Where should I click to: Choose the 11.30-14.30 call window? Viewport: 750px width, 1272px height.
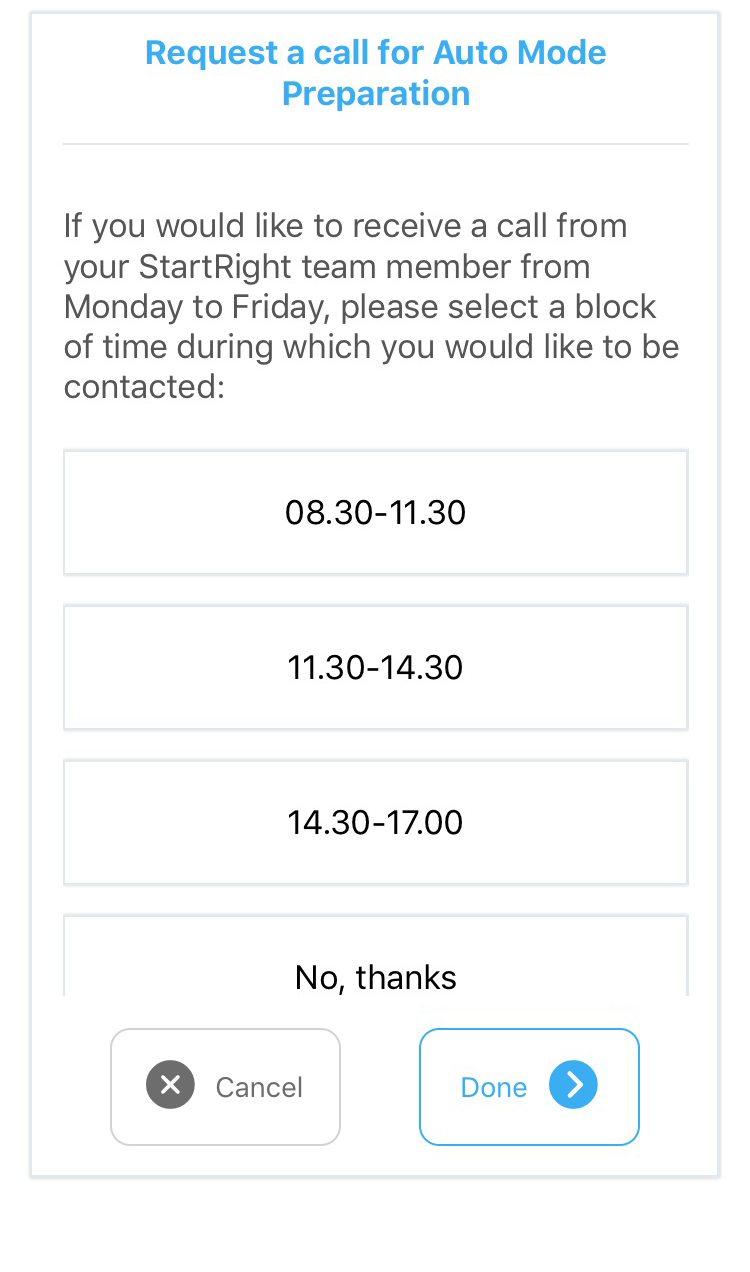375,667
